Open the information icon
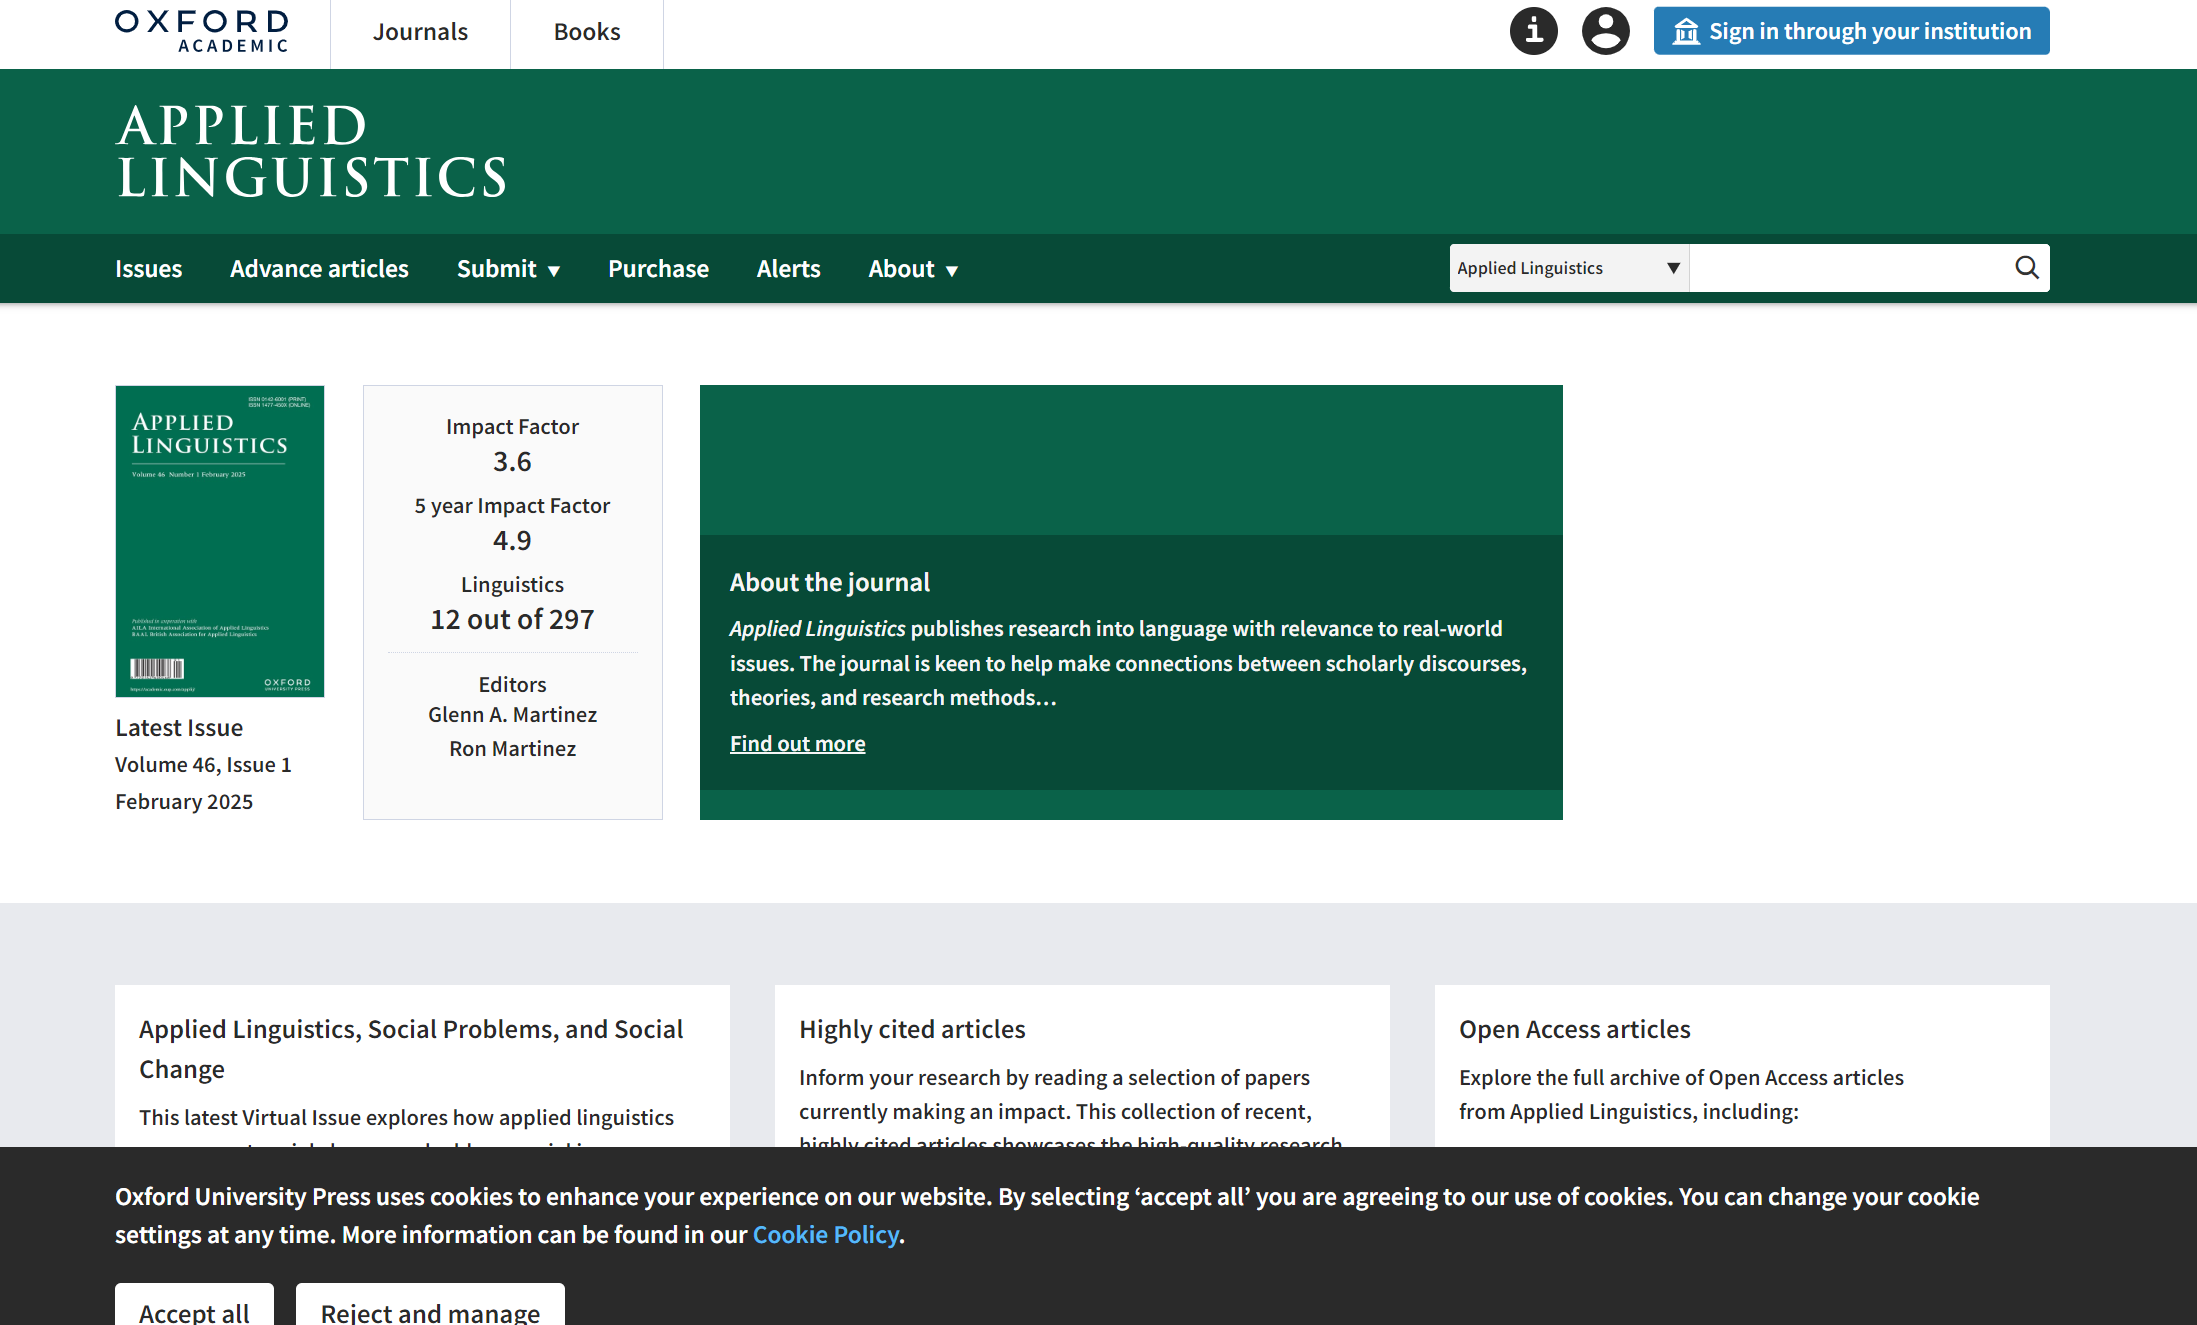 pos(1533,31)
